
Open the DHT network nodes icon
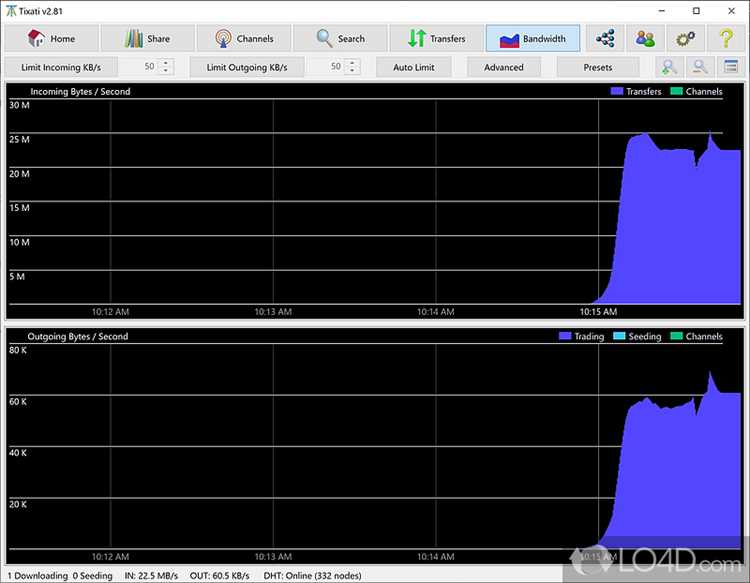[605, 38]
